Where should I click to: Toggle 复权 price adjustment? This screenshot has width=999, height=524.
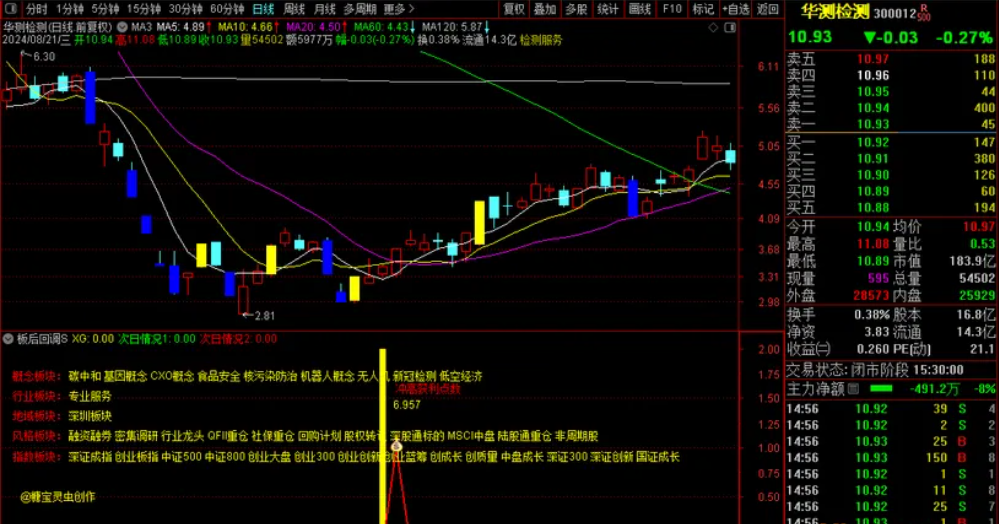coord(513,9)
